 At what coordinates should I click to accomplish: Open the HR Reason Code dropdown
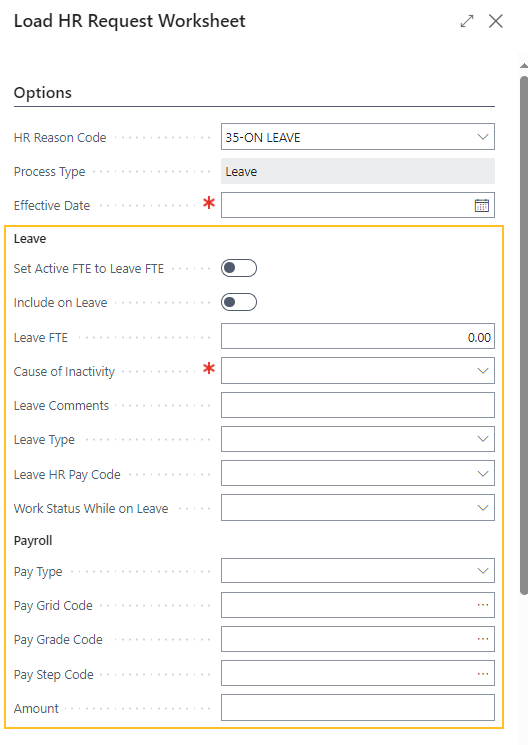(483, 137)
